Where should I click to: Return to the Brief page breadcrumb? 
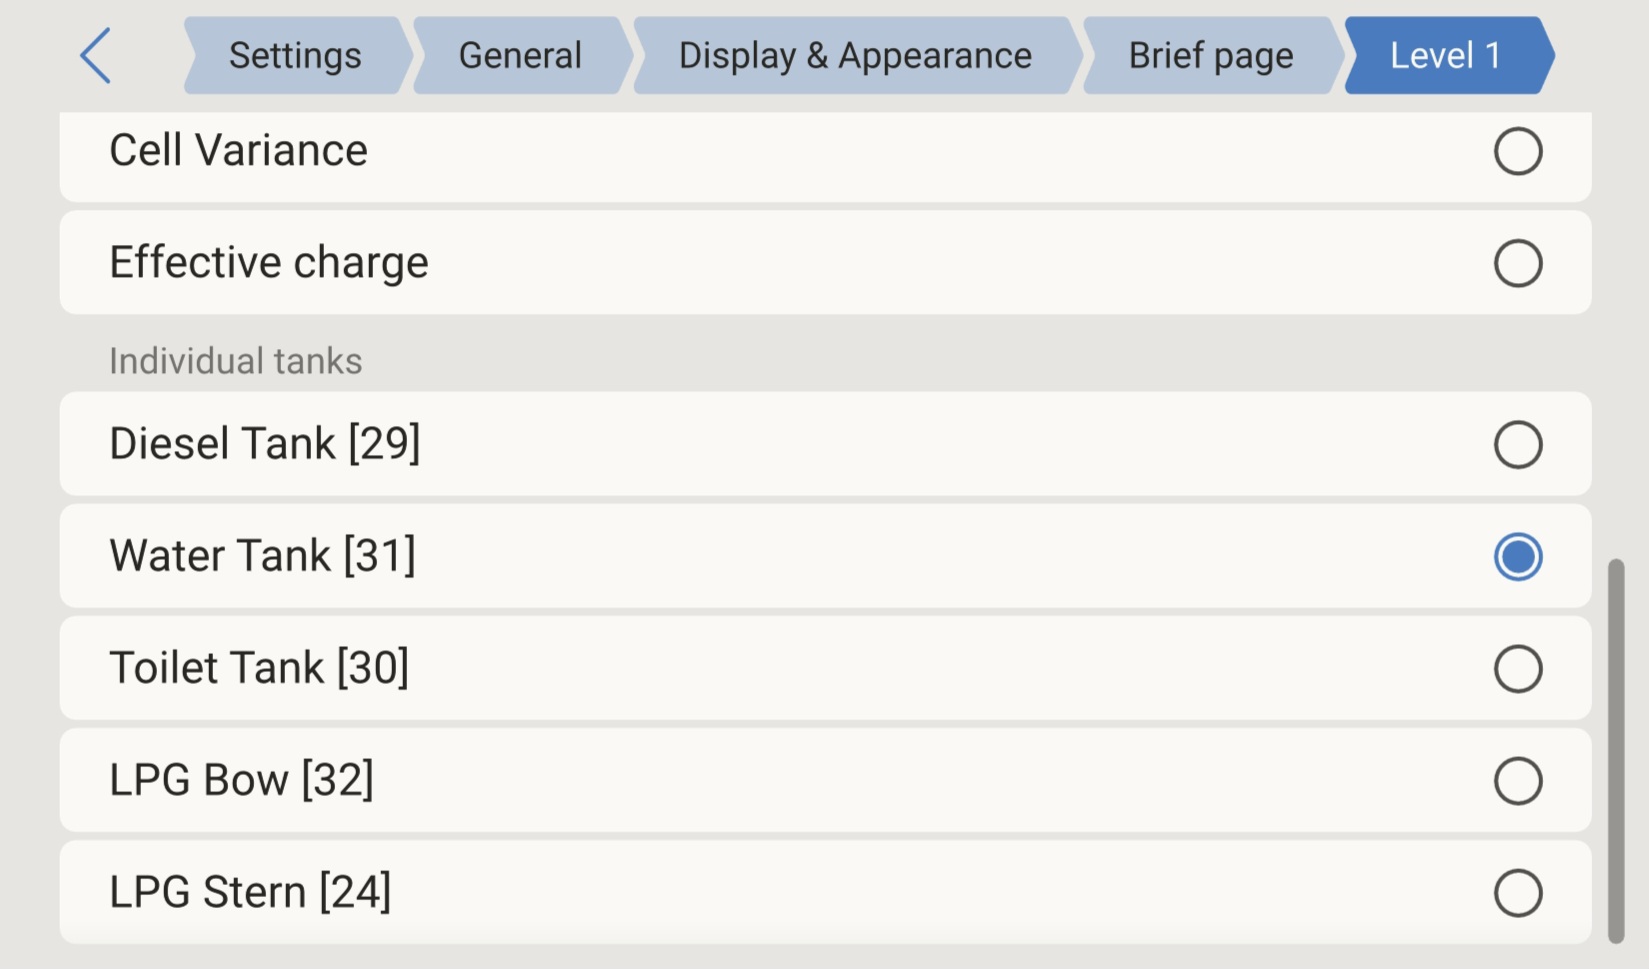tap(1210, 56)
